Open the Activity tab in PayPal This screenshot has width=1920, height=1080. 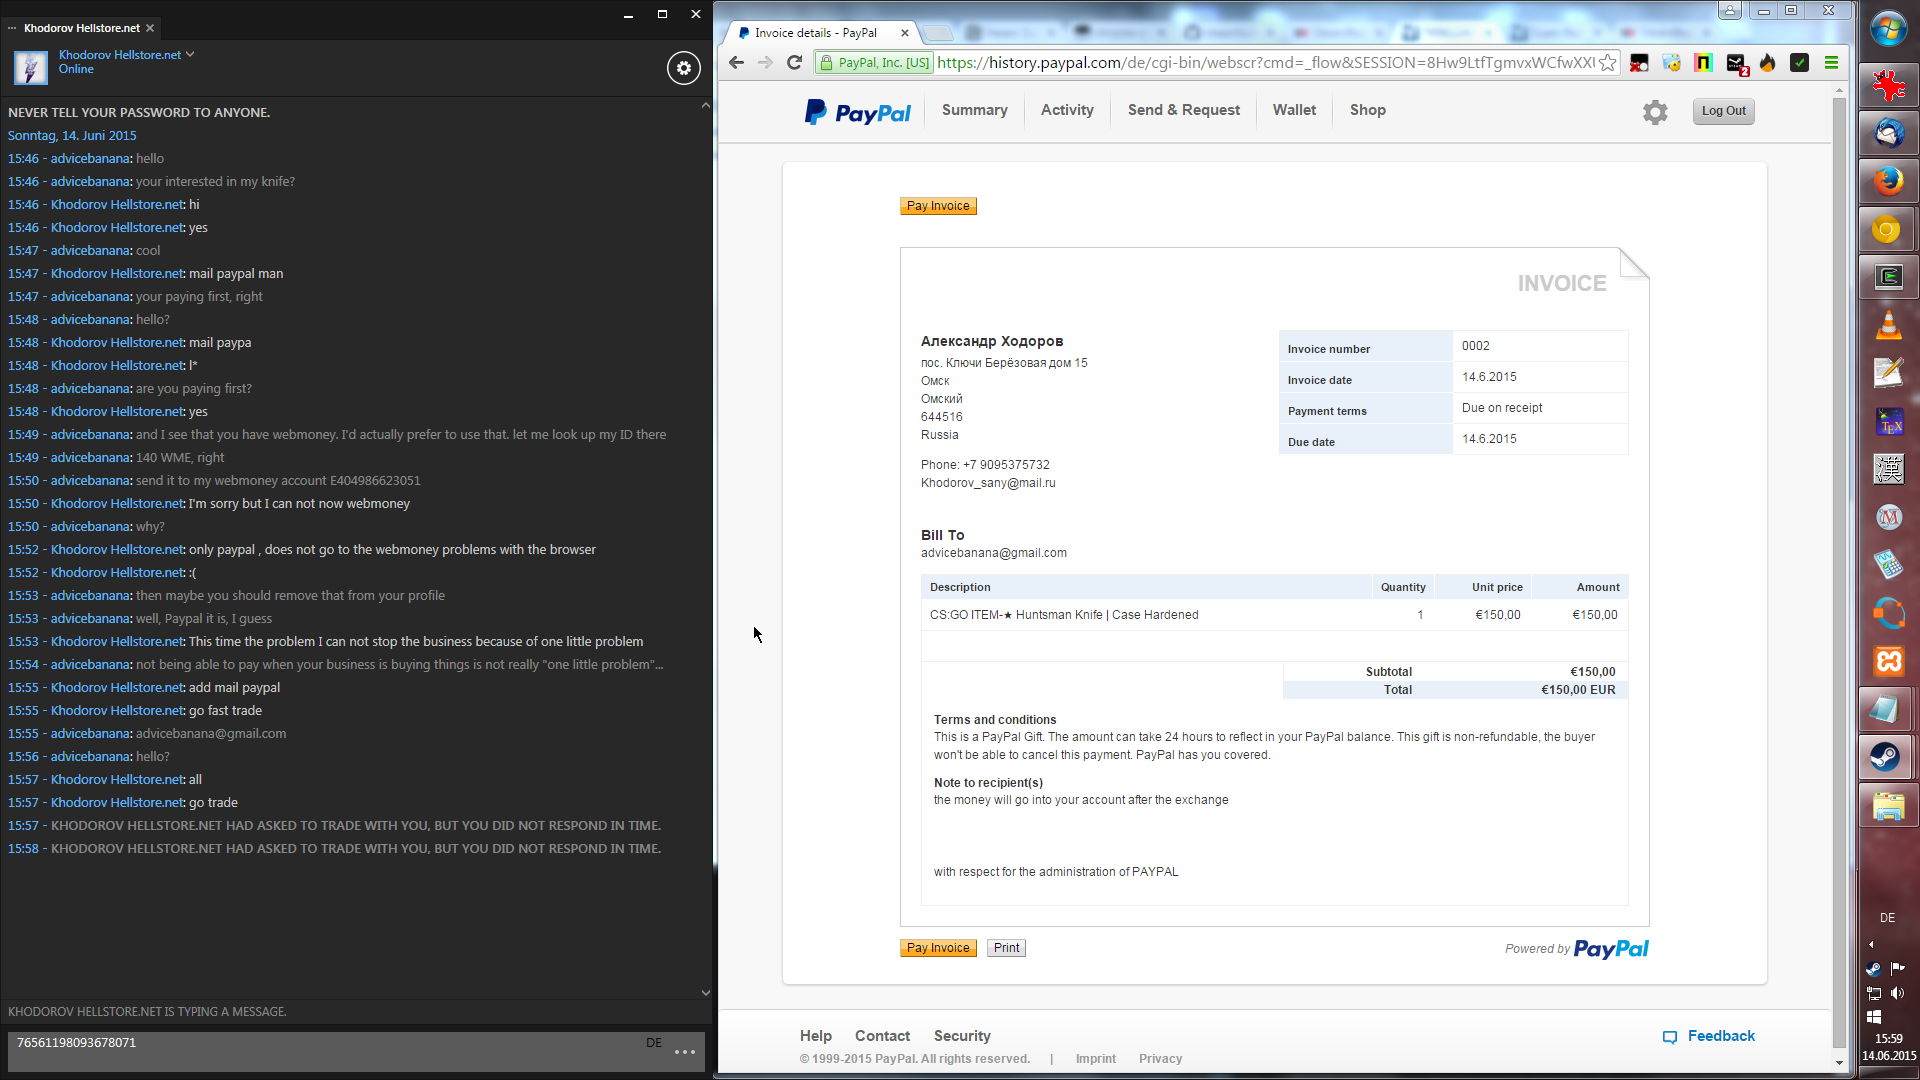1066,110
